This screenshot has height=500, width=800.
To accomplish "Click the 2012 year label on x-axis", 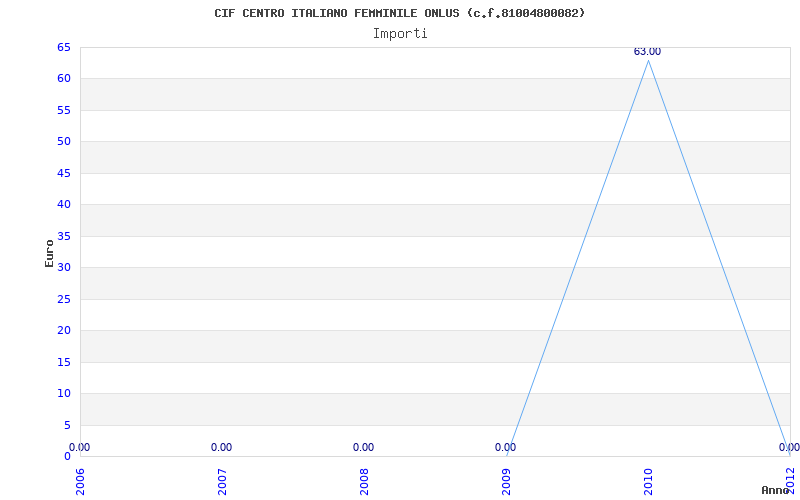I will coord(791,482).
